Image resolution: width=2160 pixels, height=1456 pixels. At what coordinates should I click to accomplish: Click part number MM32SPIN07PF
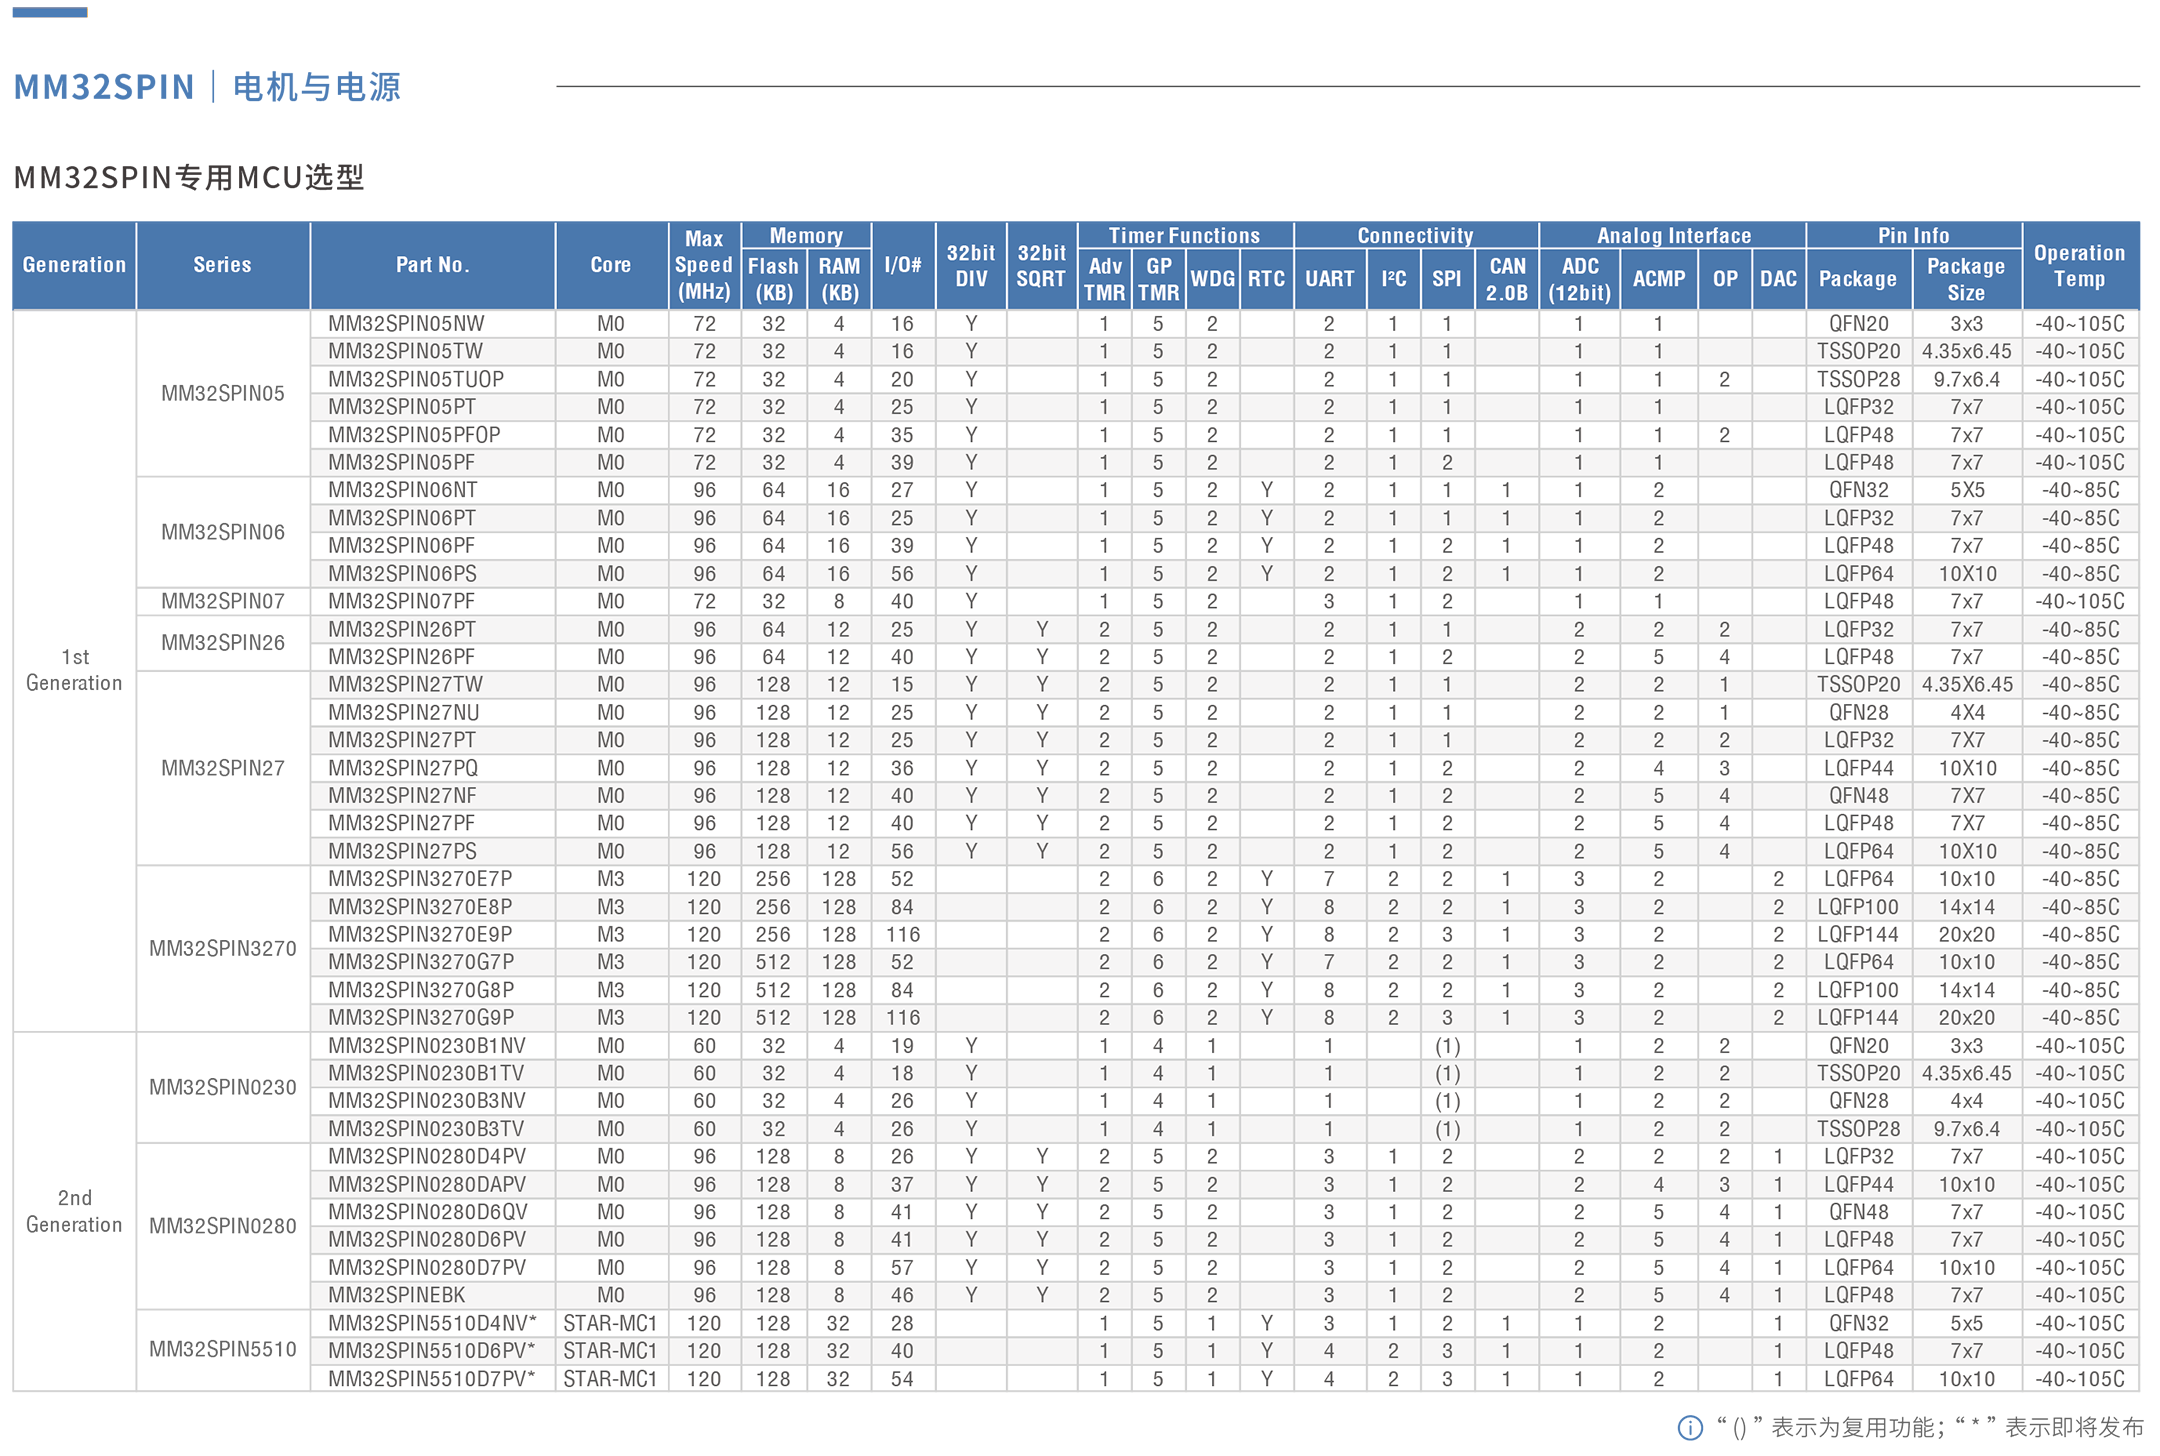pos(402,601)
